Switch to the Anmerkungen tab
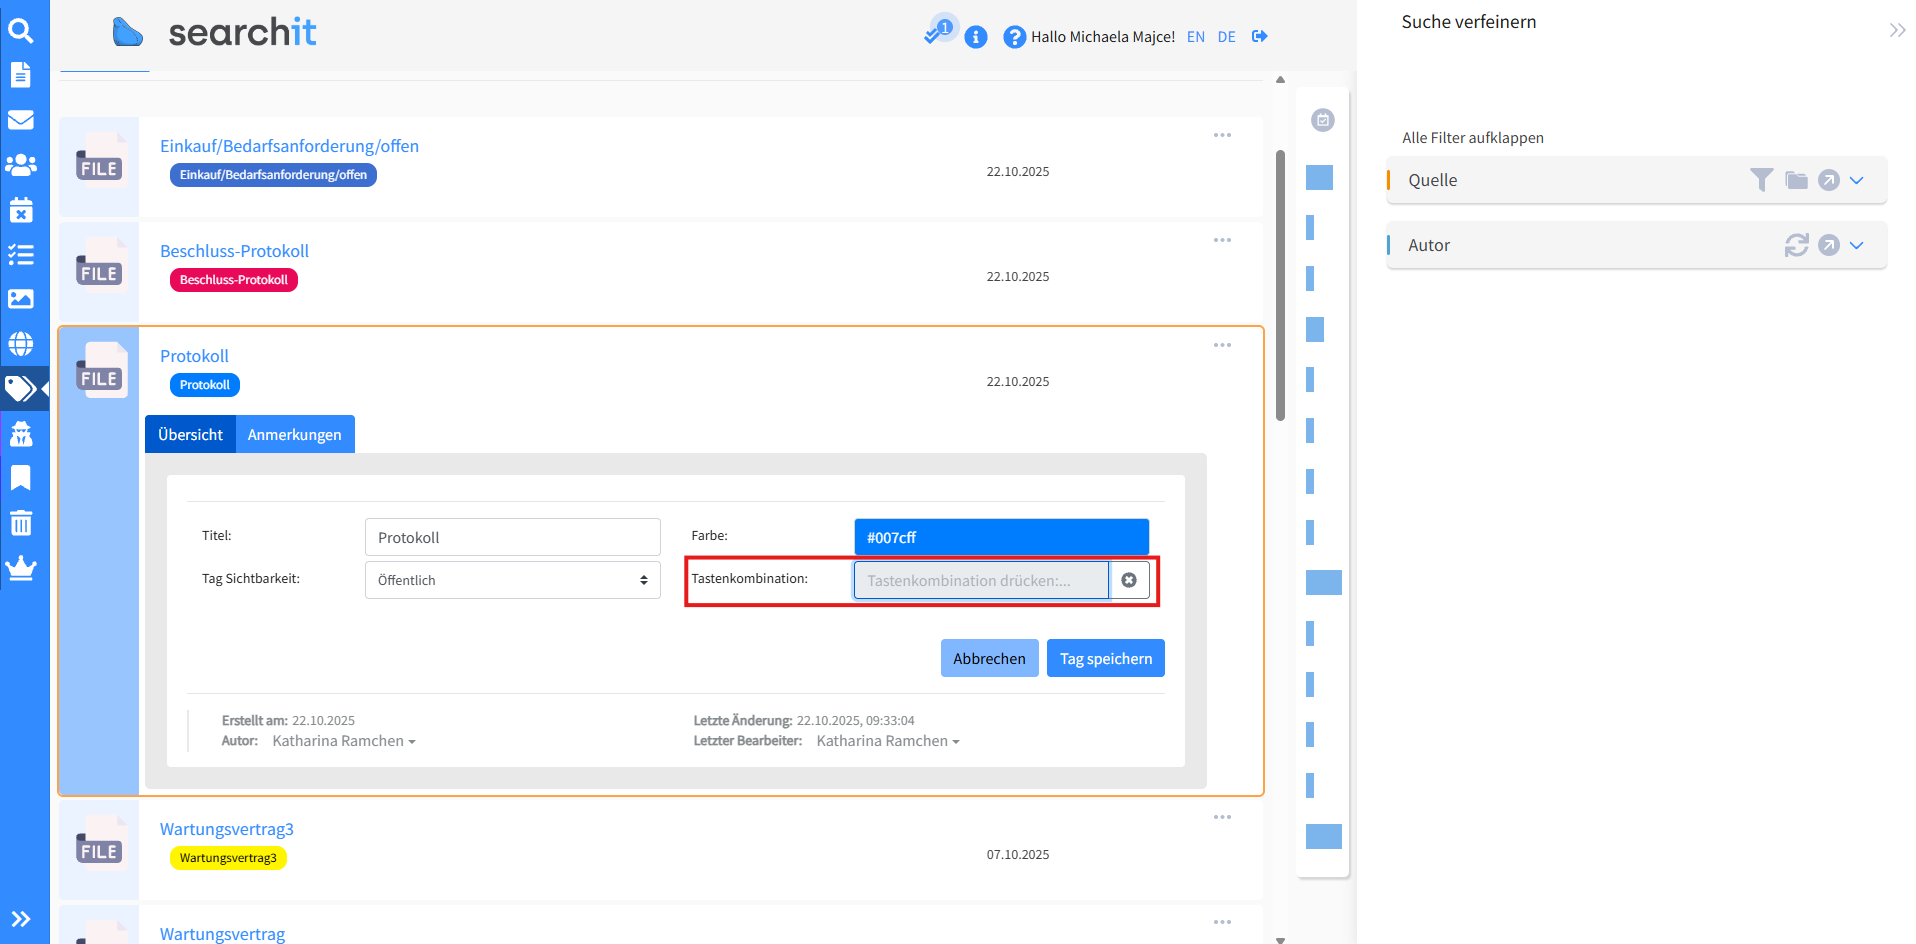1916x944 pixels. [x=294, y=434]
